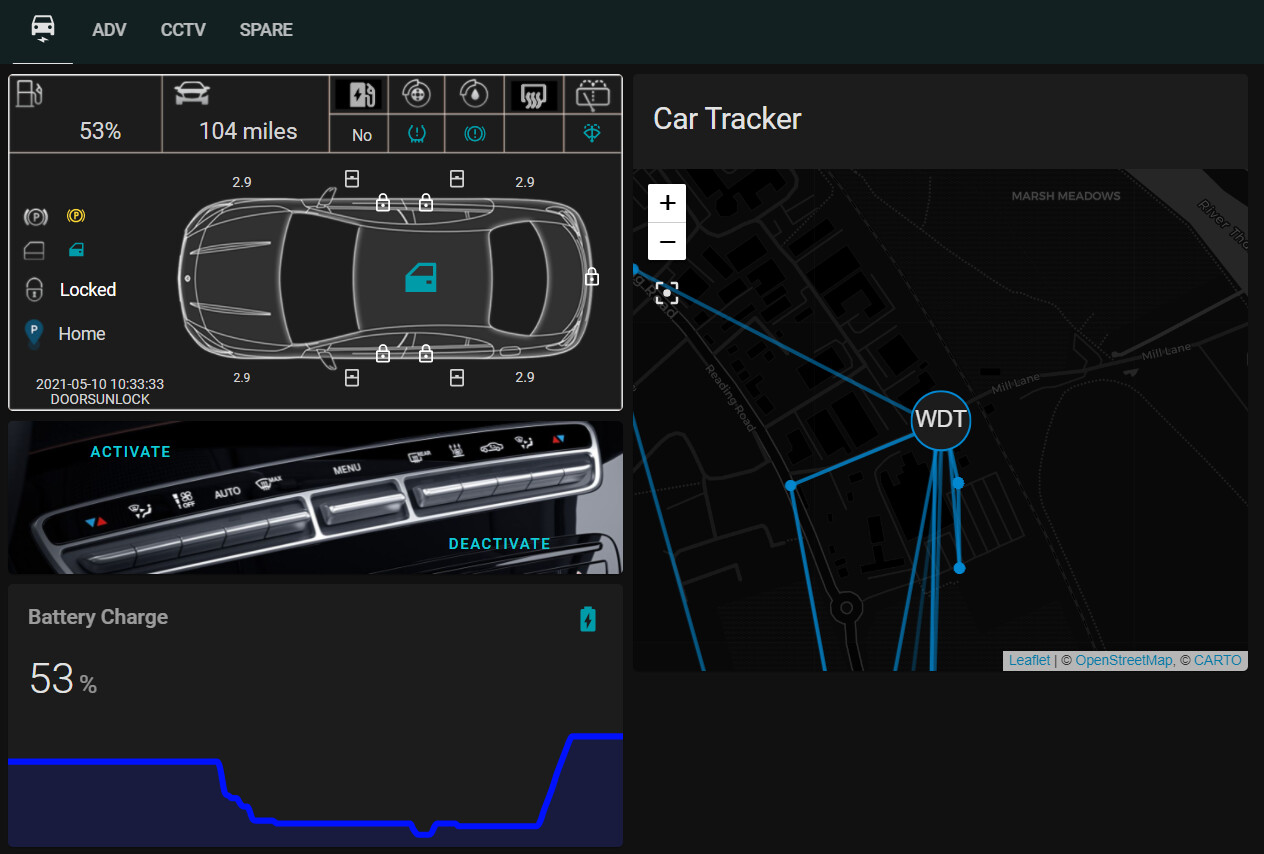Click the teal brake warning indicator icon
The height and width of the screenshot is (854, 1264).
[x=475, y=133]
